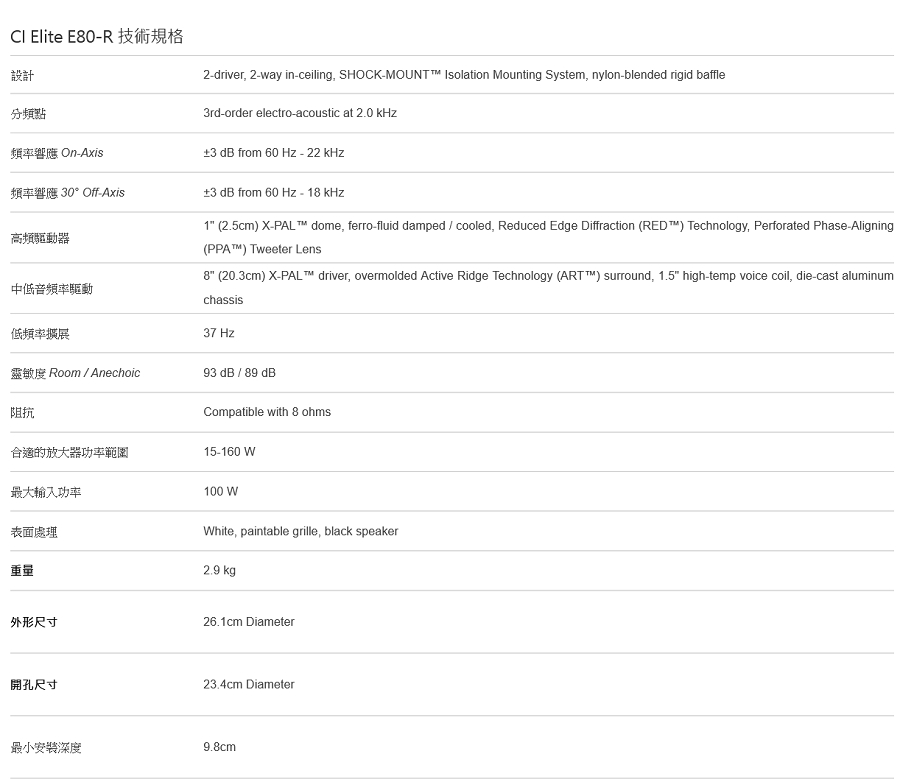Click the 37 Hz low-frequency value
Screen dimensions: 900x779
(x=219, y=333)
